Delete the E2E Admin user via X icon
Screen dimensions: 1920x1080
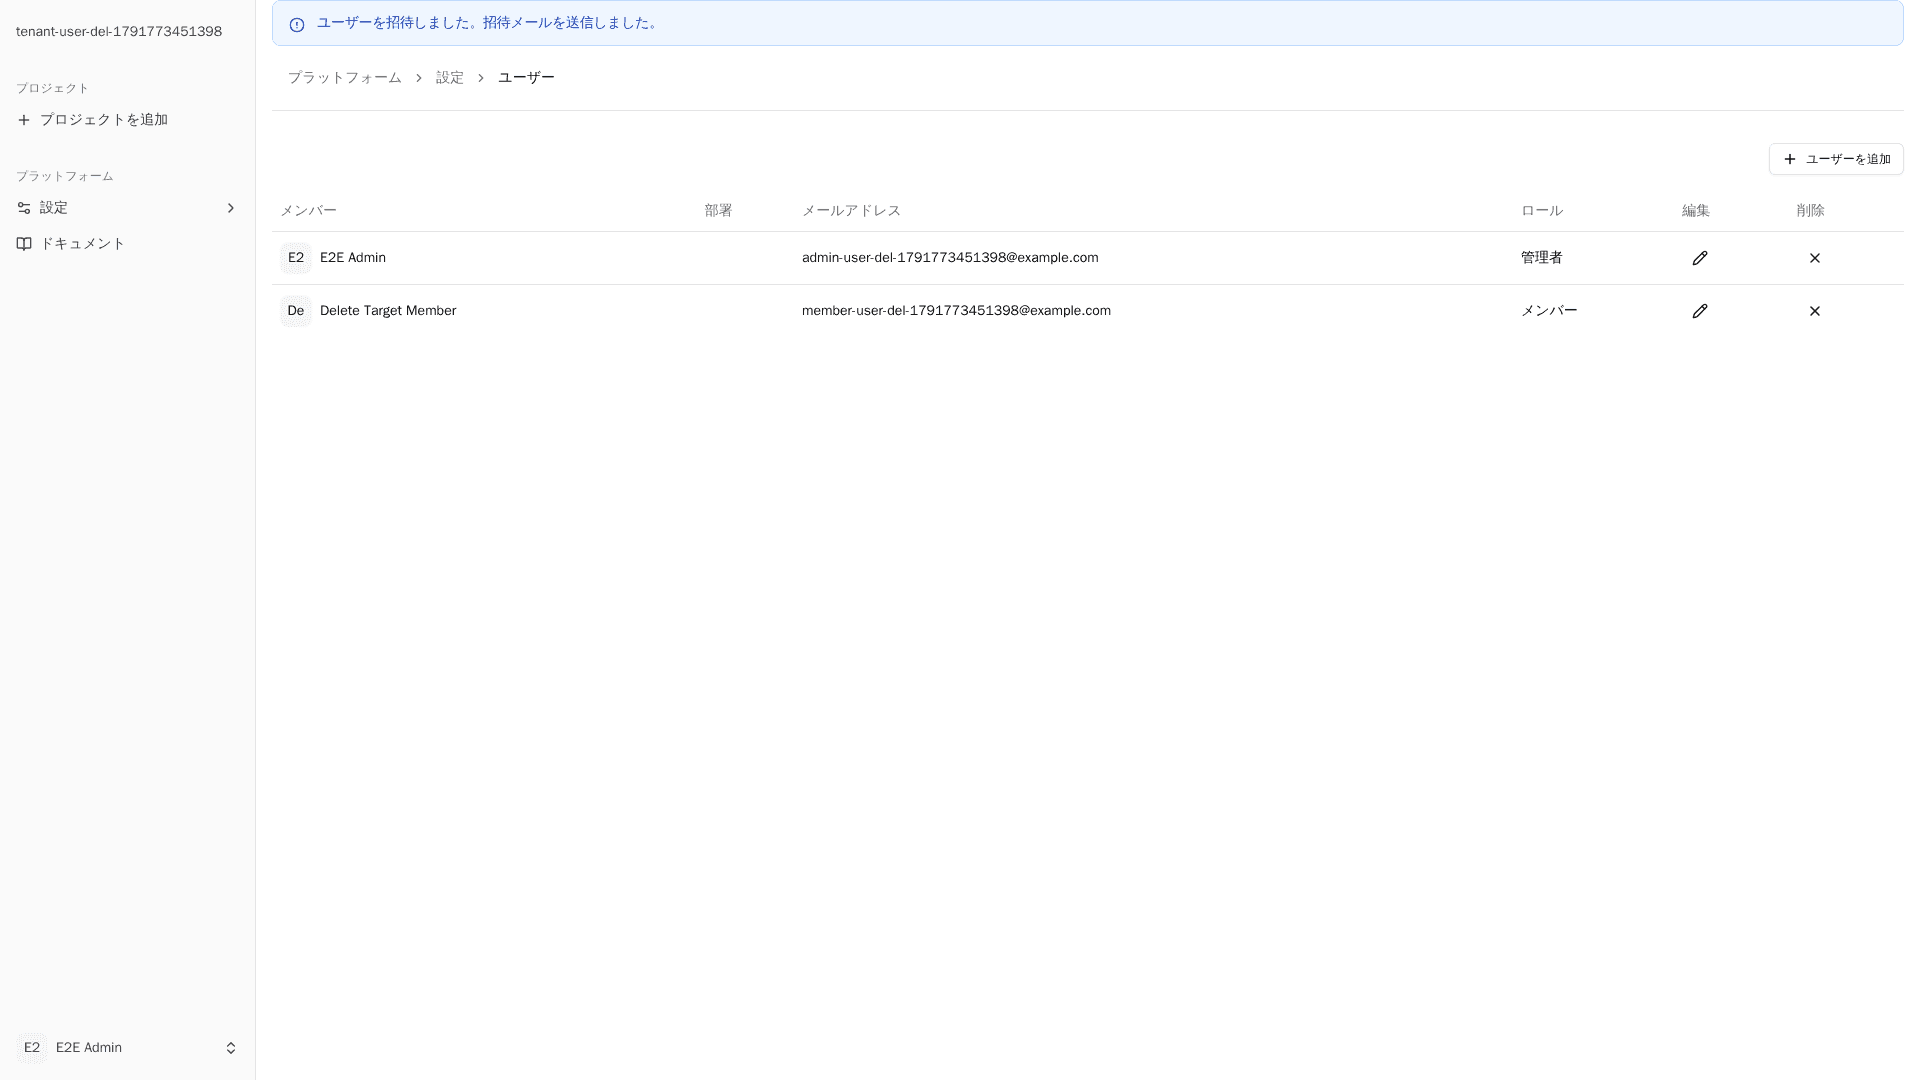click(x=1814, y=258)
